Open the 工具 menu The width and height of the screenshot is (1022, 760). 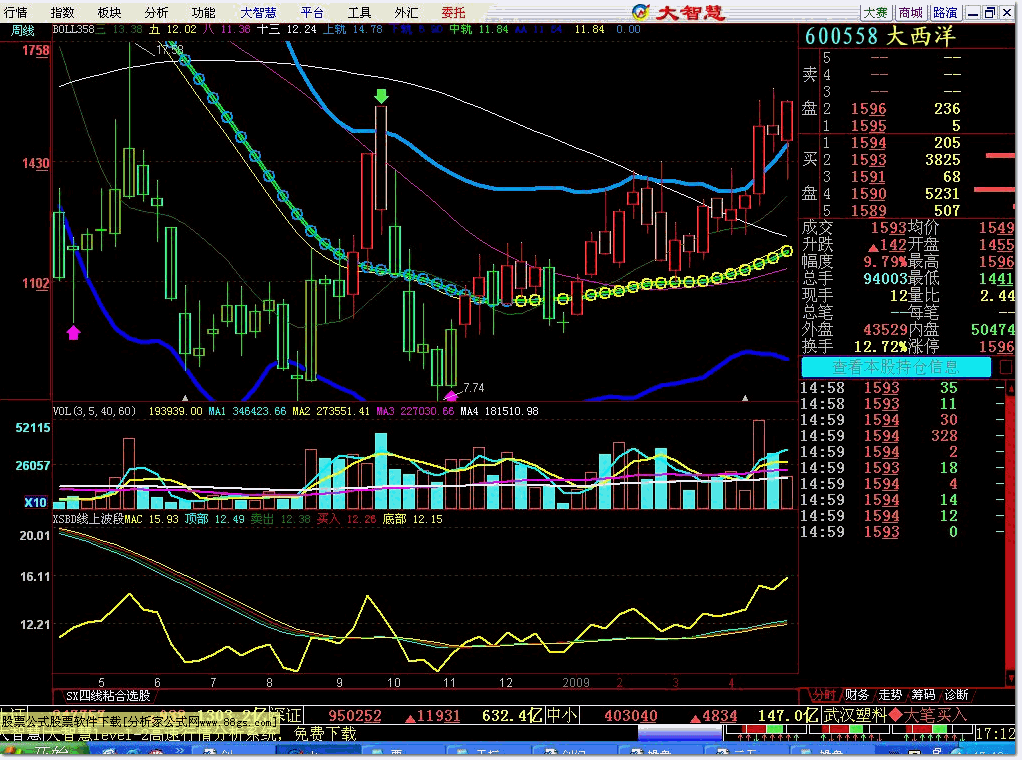tap(359, 12)
